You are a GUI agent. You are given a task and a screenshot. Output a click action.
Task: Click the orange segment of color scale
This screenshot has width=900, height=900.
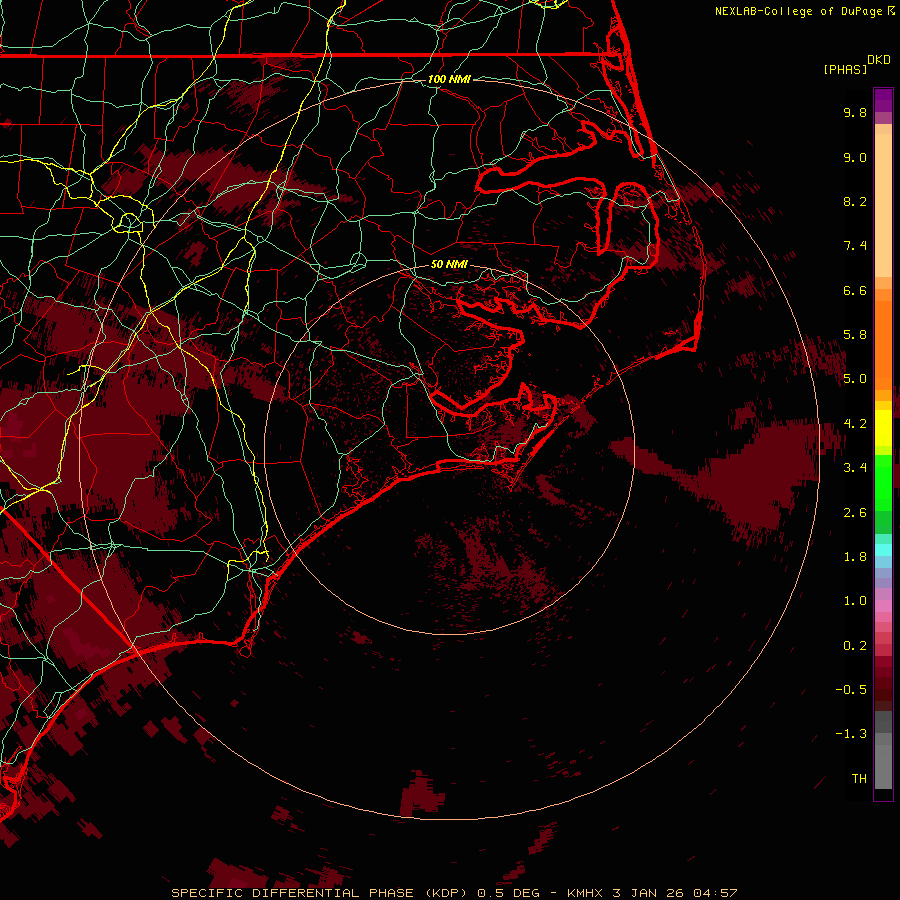[883, 344]
